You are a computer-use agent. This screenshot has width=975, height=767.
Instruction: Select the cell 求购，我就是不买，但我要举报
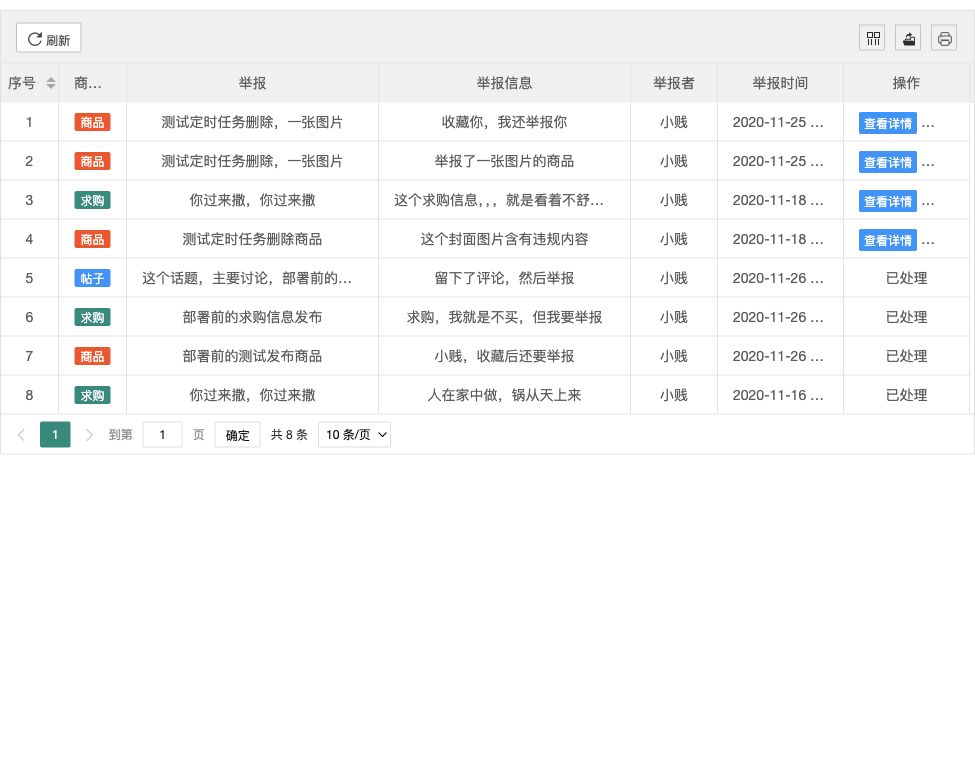pyautogui.click(x=504, y=317)
